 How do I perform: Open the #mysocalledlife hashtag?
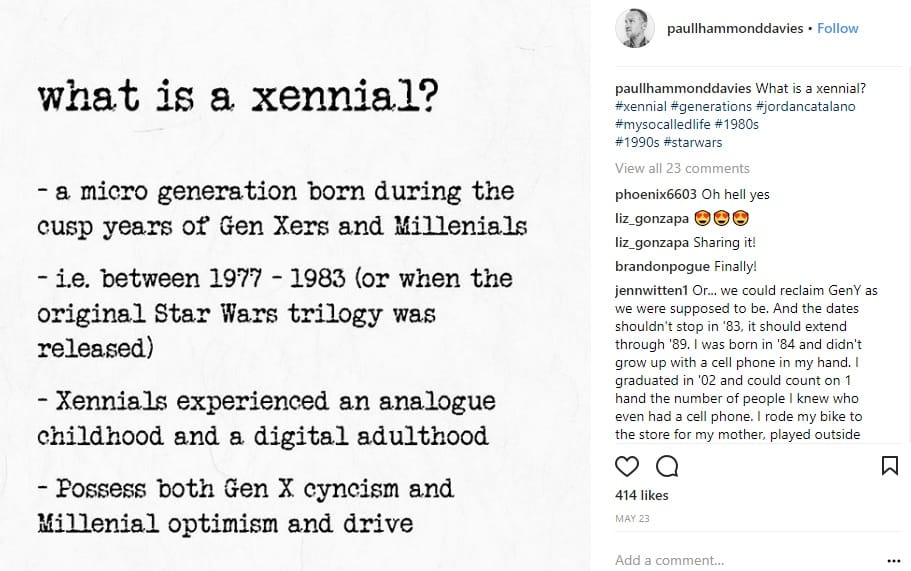pos(663,124)
